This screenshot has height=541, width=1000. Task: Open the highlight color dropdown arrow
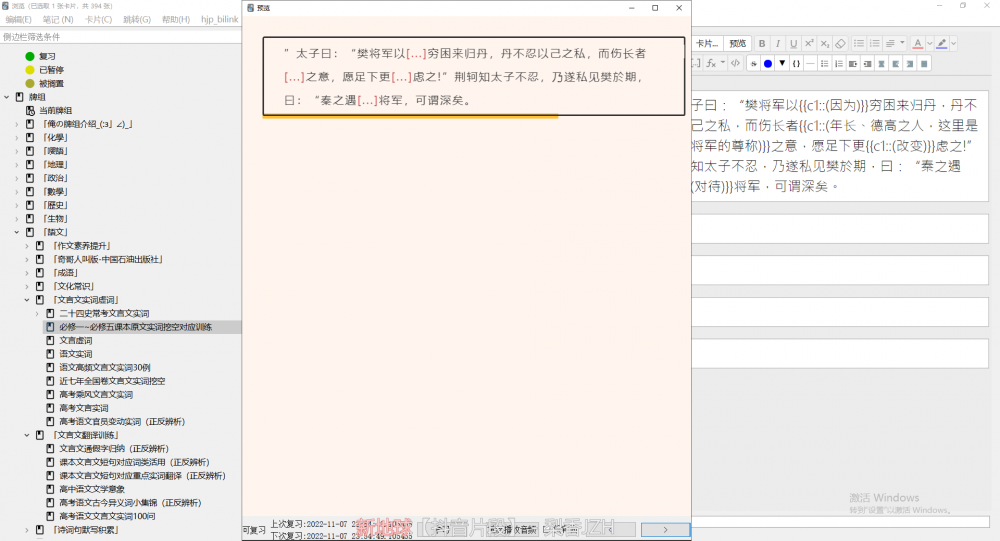click(x=953, y=43)
